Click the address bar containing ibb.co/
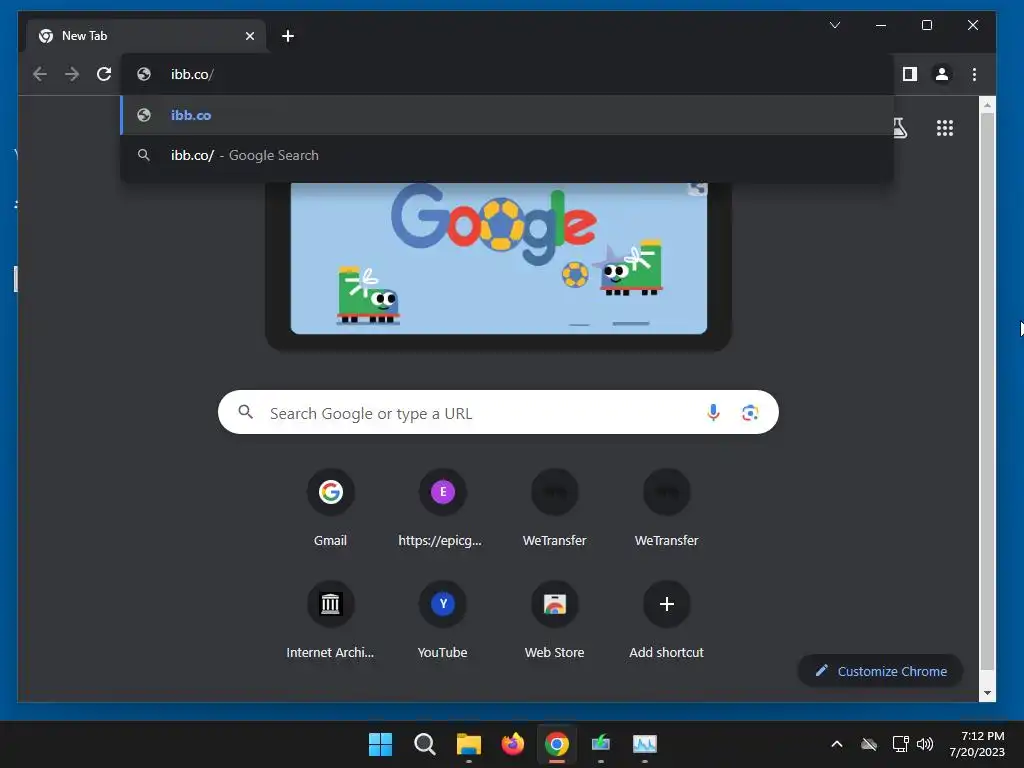Image resolution: width=1024 pixels, height=768 pixels. click(507, 74)
